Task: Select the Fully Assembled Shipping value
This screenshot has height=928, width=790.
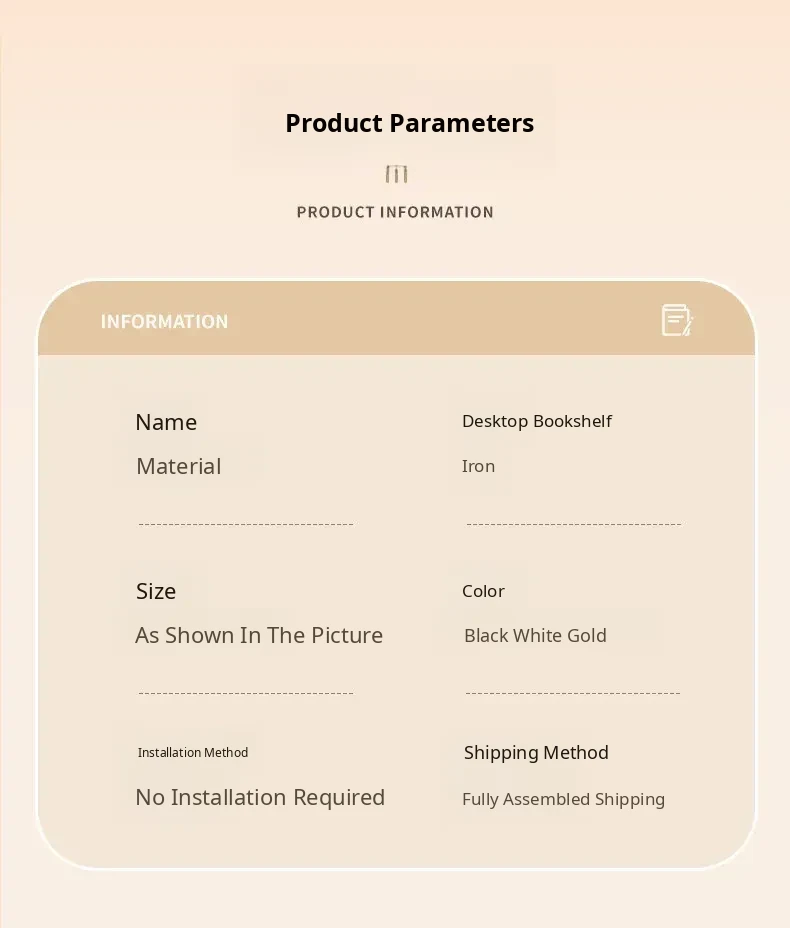Action: (x=563, y=799)
